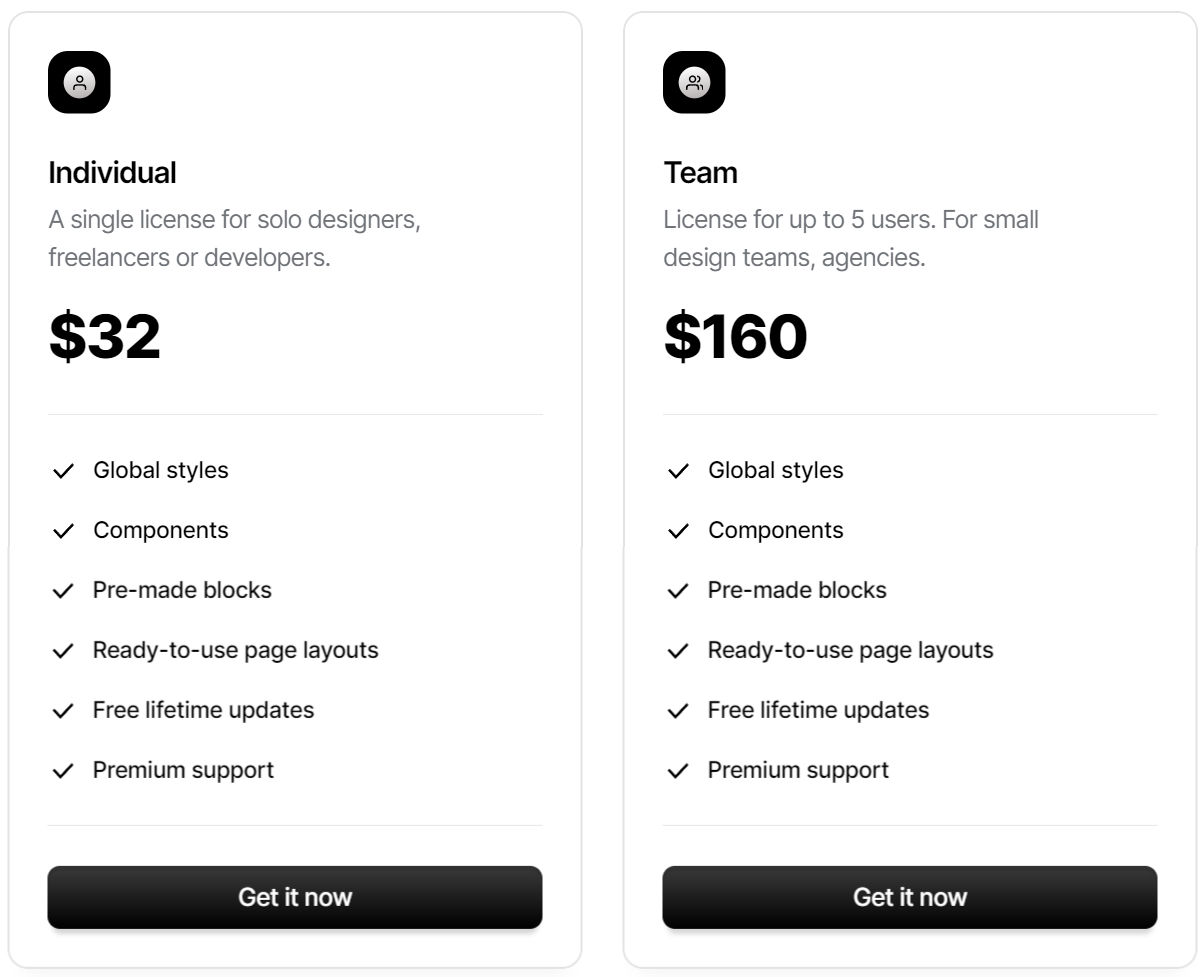Click the checkmark beside Free lifetime updates under Individual
Image resolution: width=1203 pixels, height=977 pixels.
click(63, 709)
